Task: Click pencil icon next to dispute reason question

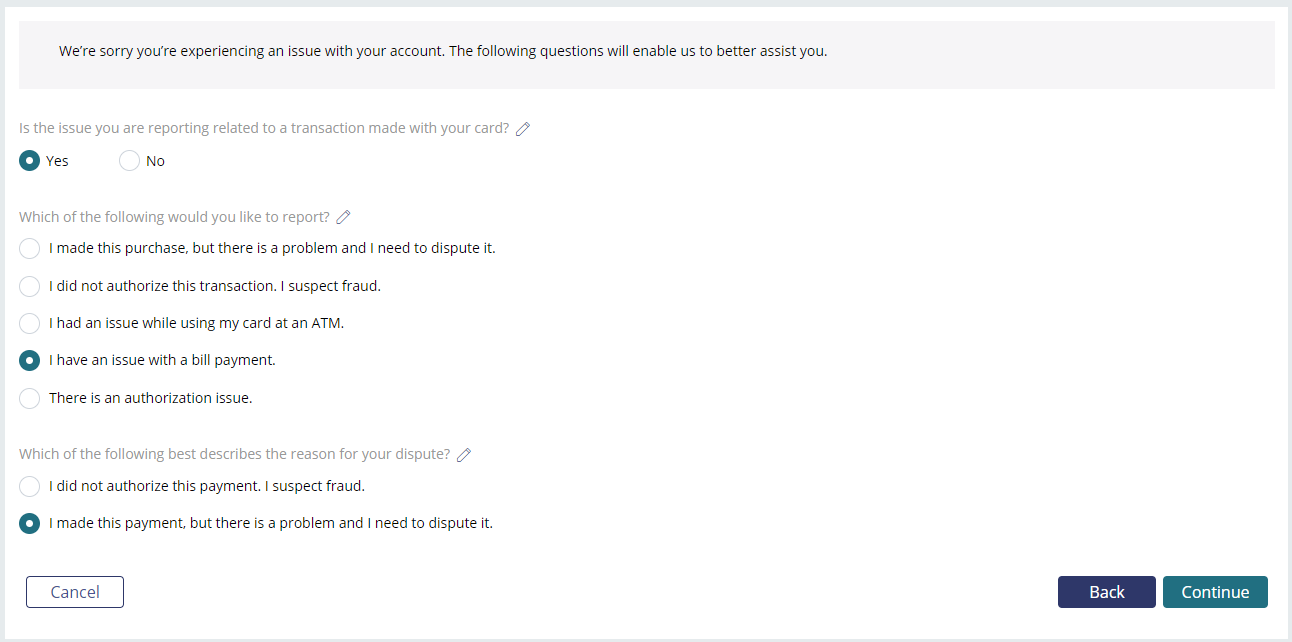Action: (464, 455)
